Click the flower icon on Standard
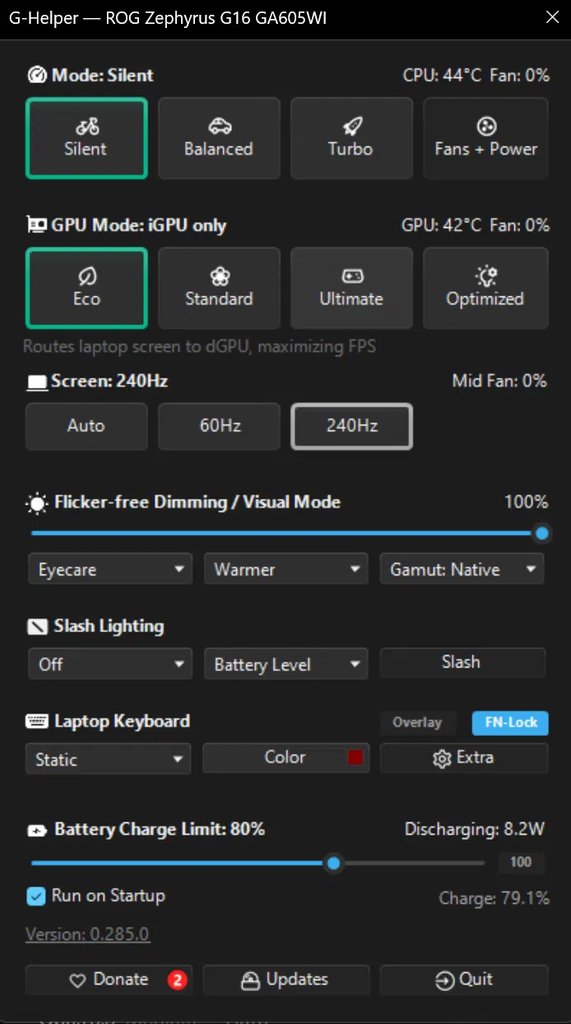 point(220,276)
